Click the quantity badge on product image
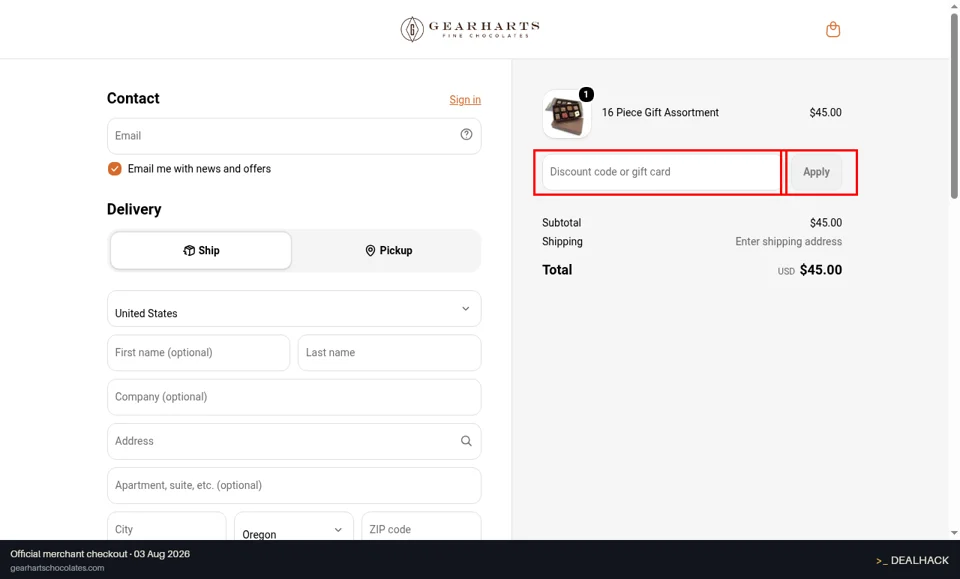960x579 pixels. coord(586,94)
